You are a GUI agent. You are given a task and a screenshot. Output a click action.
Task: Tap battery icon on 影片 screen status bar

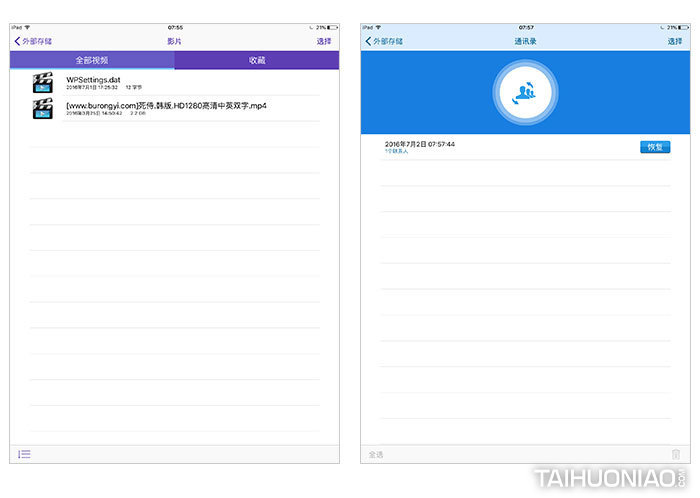330,27
